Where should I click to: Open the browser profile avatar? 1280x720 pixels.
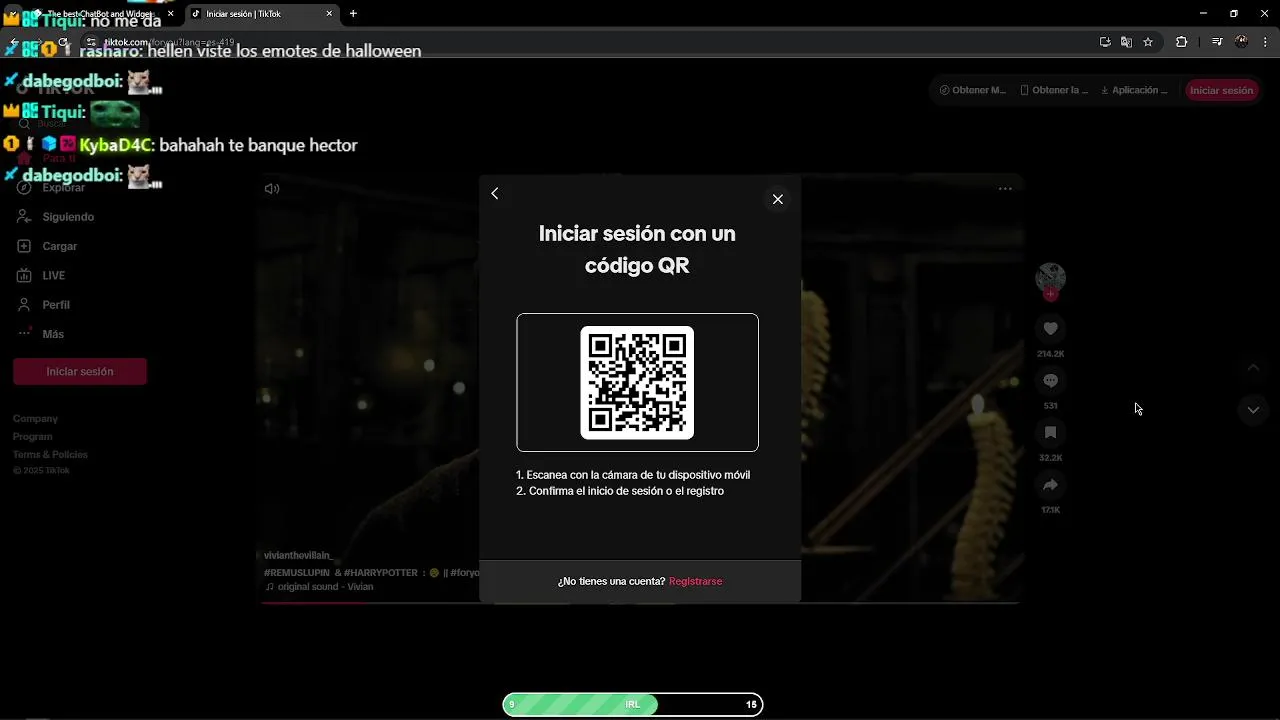coord(1241,42)
